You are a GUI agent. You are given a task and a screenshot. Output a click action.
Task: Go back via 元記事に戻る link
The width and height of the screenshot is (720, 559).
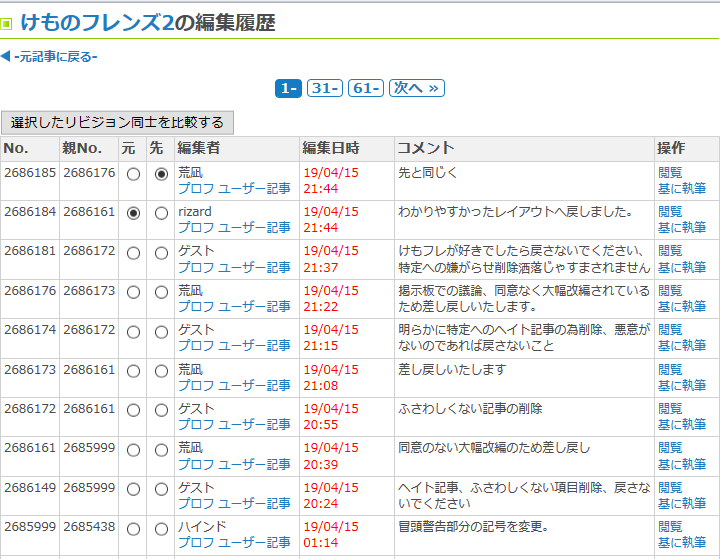click(x=56, y=57)
